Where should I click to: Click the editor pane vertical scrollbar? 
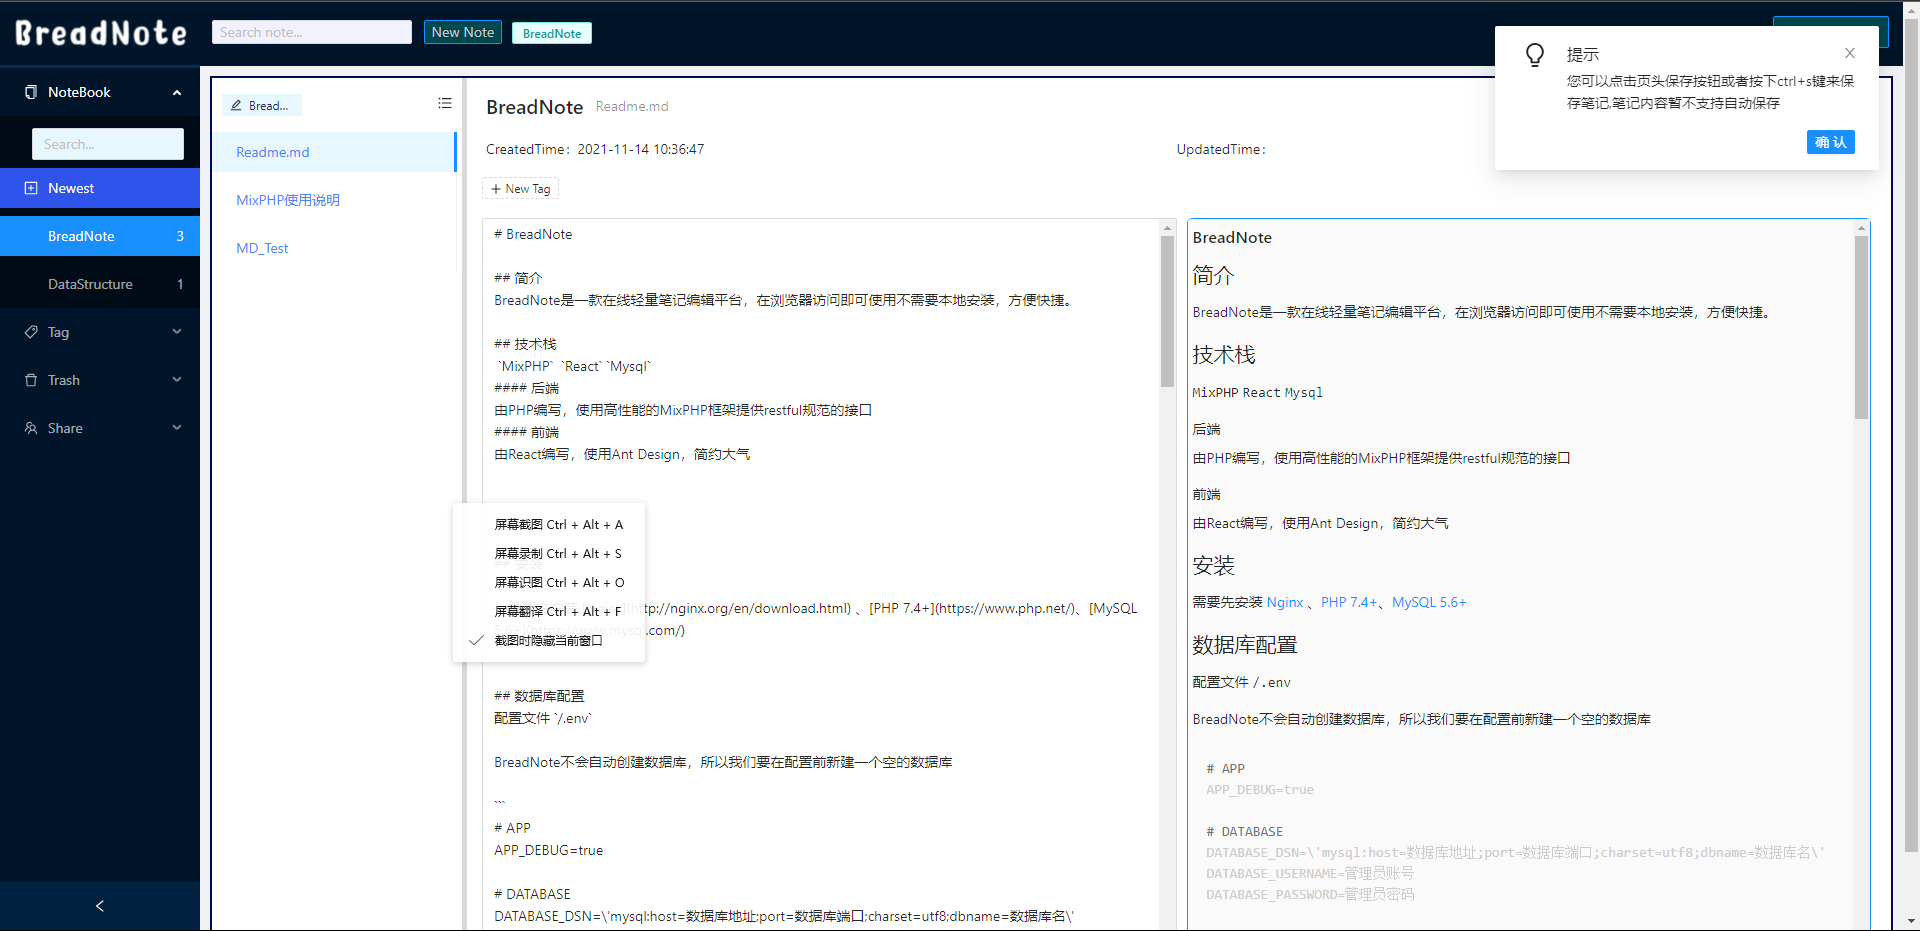click(1167, 310)
